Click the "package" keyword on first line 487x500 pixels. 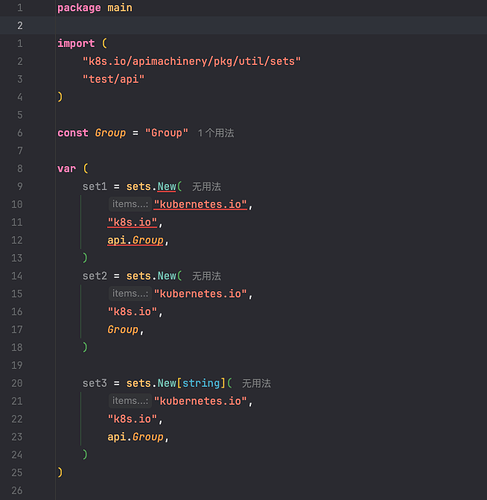coord(79,8)
